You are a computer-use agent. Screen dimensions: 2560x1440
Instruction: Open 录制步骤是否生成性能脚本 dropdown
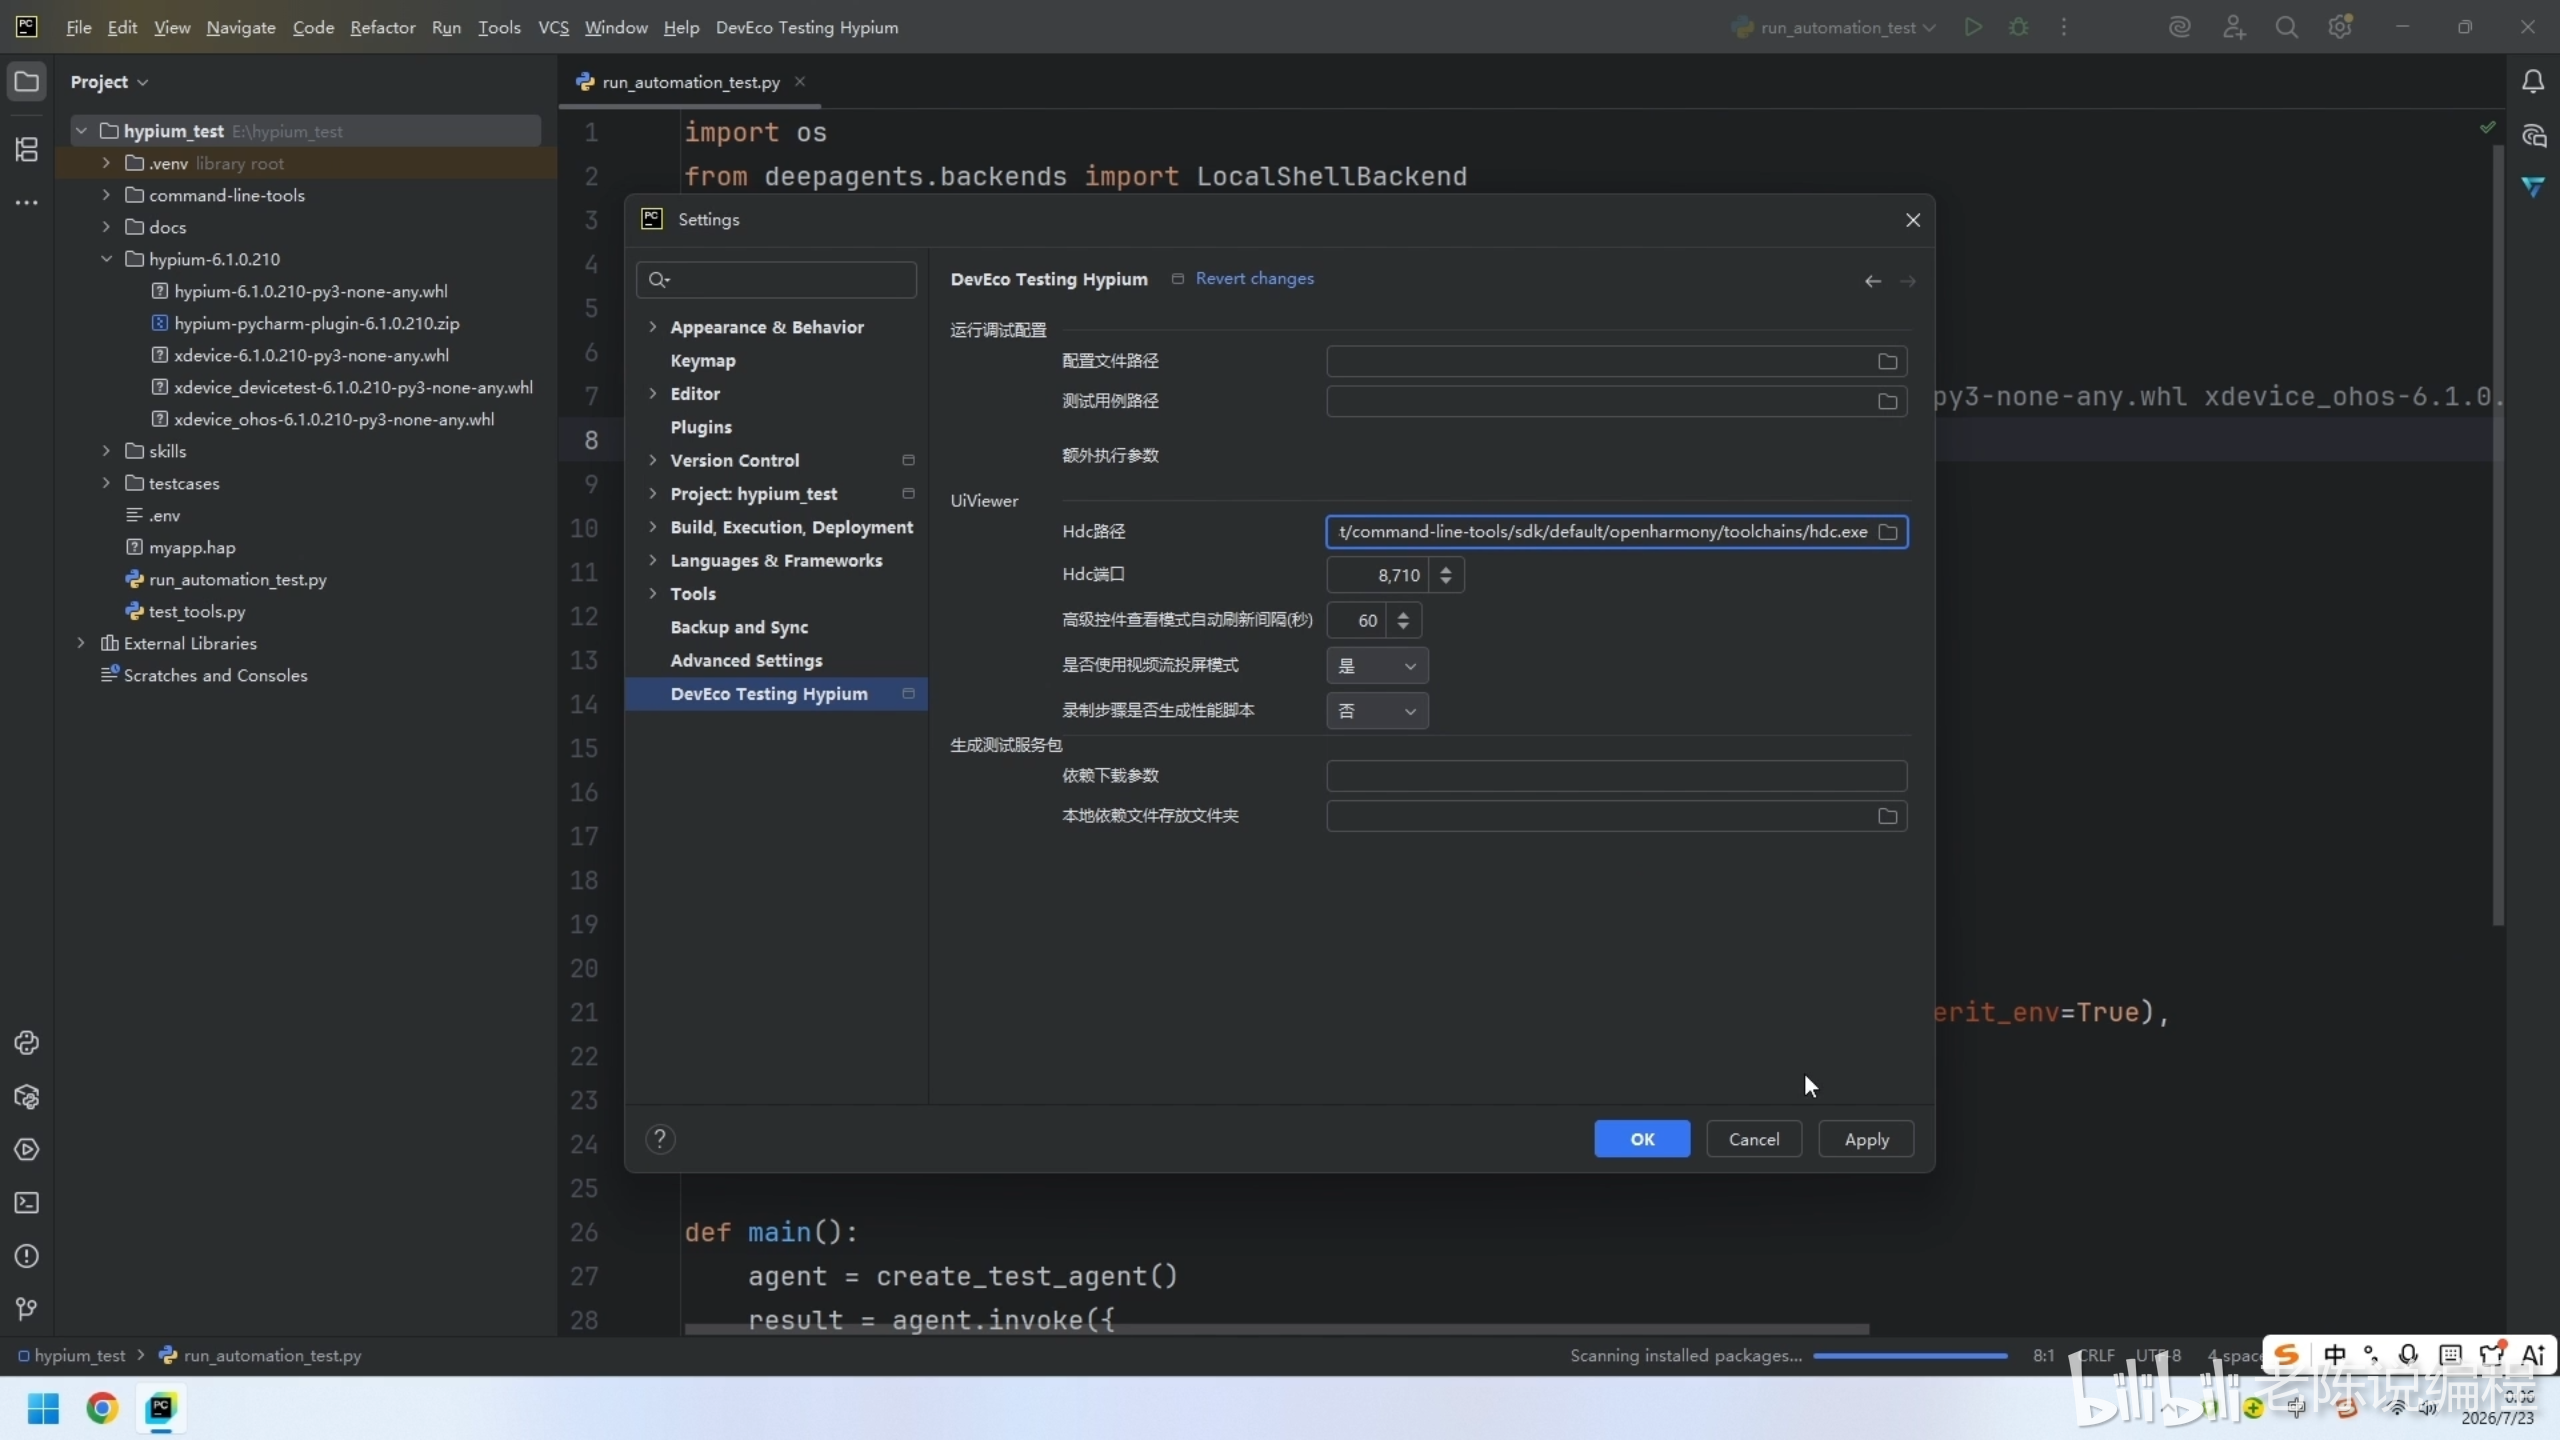[1377, 711]
